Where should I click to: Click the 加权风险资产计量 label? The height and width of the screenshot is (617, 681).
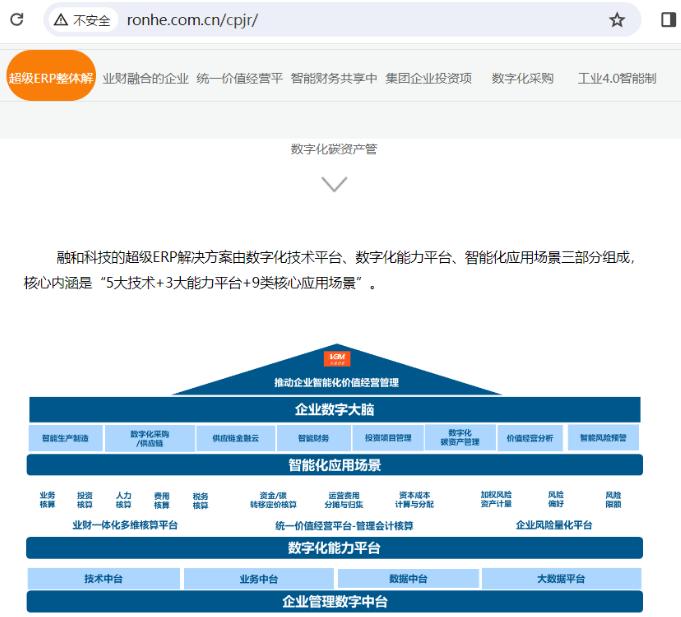point(496,499)
